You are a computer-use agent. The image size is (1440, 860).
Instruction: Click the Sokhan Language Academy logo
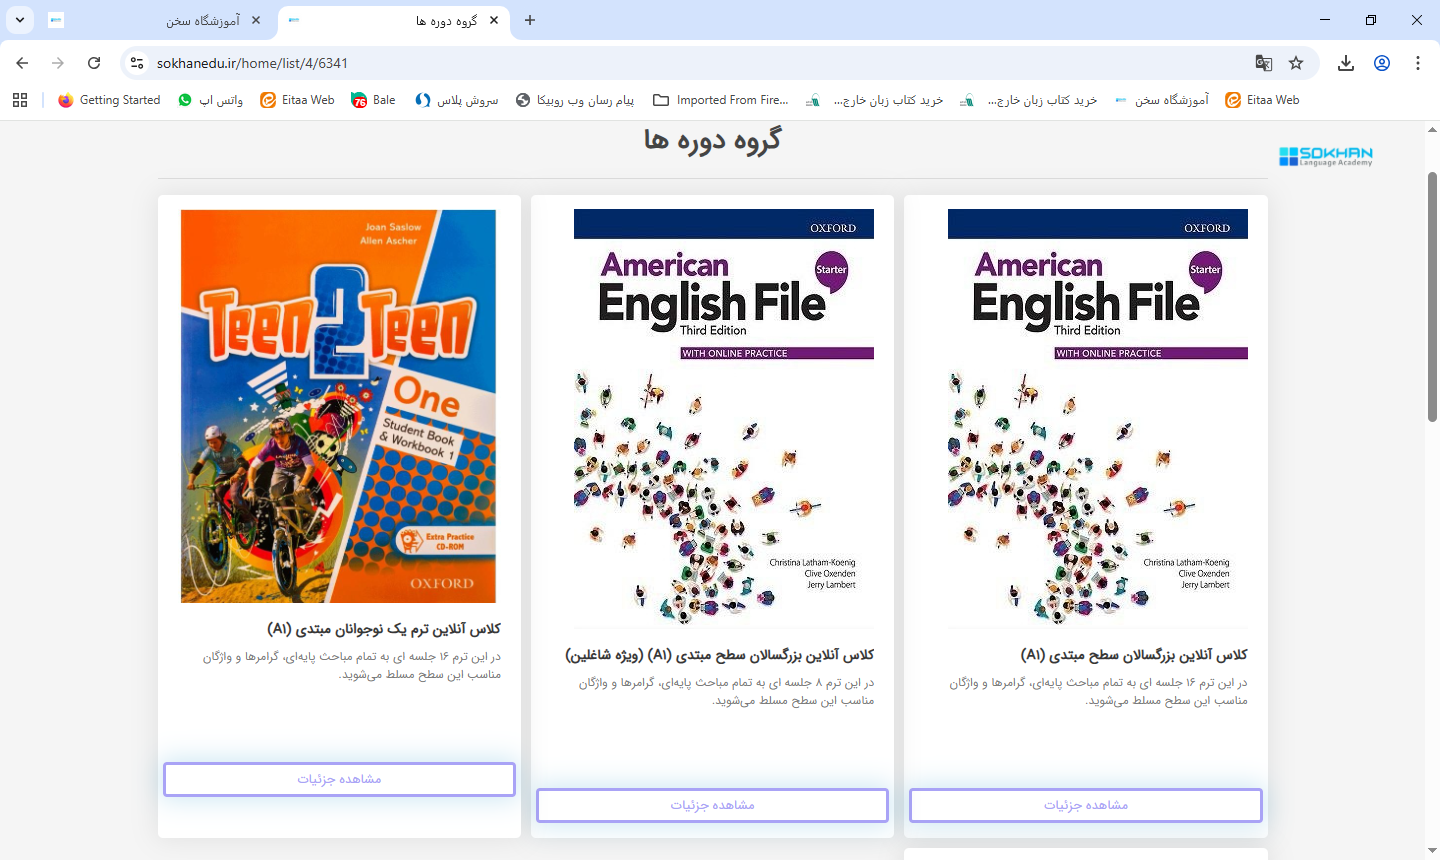(x=1324, y=156)
